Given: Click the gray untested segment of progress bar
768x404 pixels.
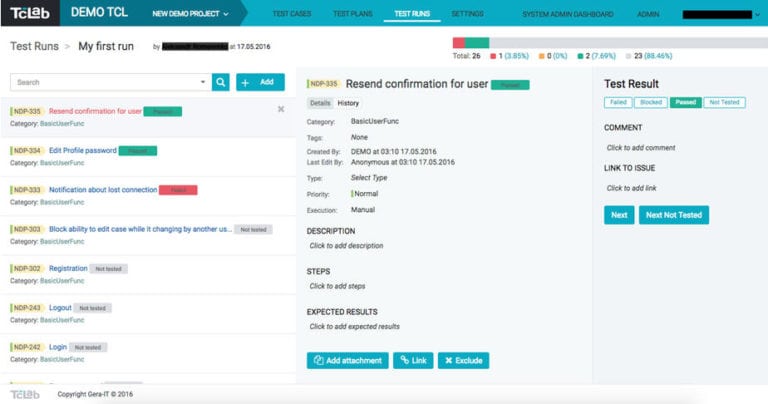Looking at the screenshot, I should 628,43.
